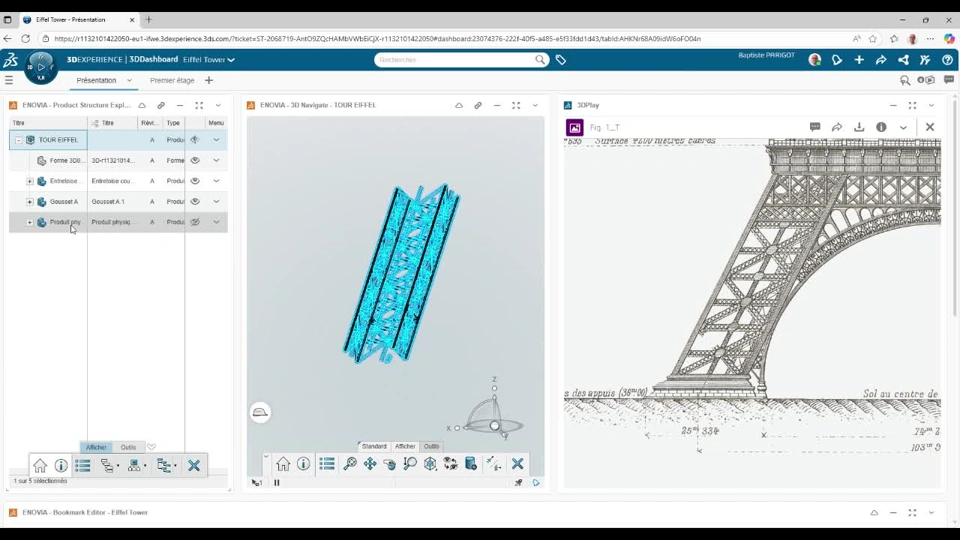
Task: Refresh the browser page
Action: (25, 39)
